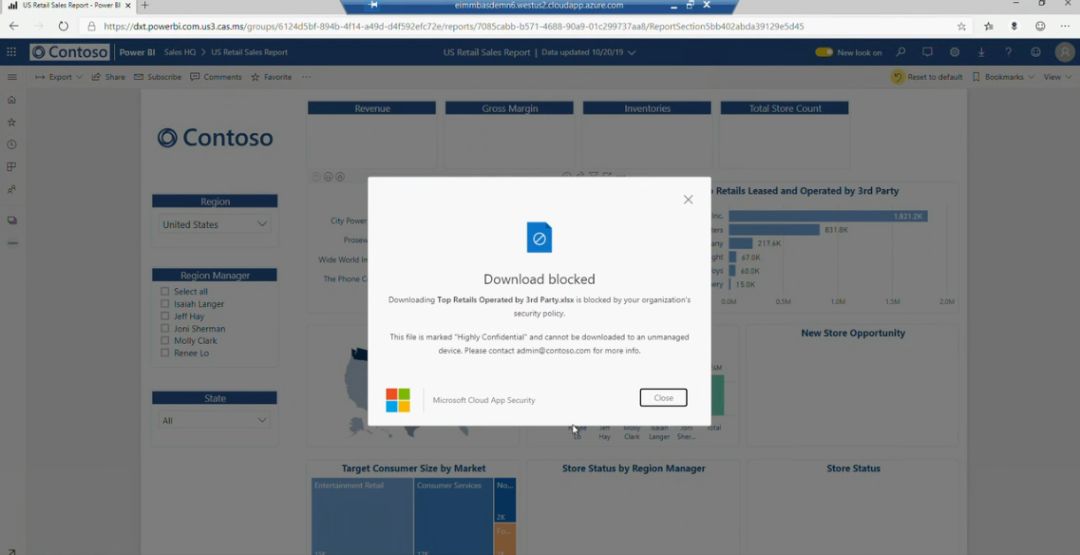This screenshot has width=1080, height=555.
Task: Open Apps icon in left sidebar
Action: click(12, 167)
